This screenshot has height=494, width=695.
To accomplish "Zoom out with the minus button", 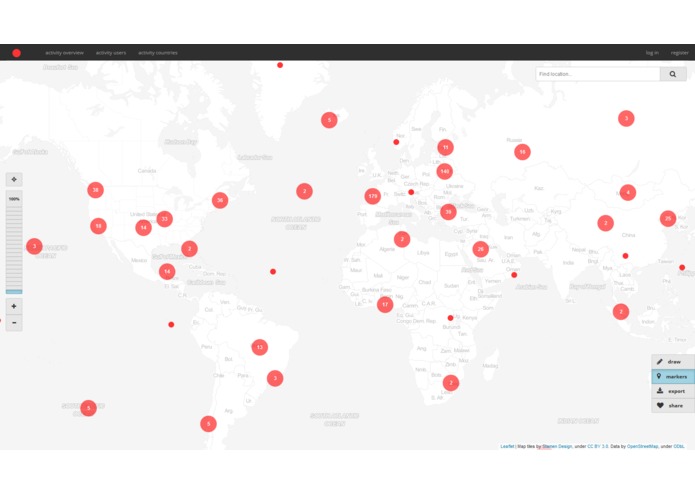I will 14,323.
